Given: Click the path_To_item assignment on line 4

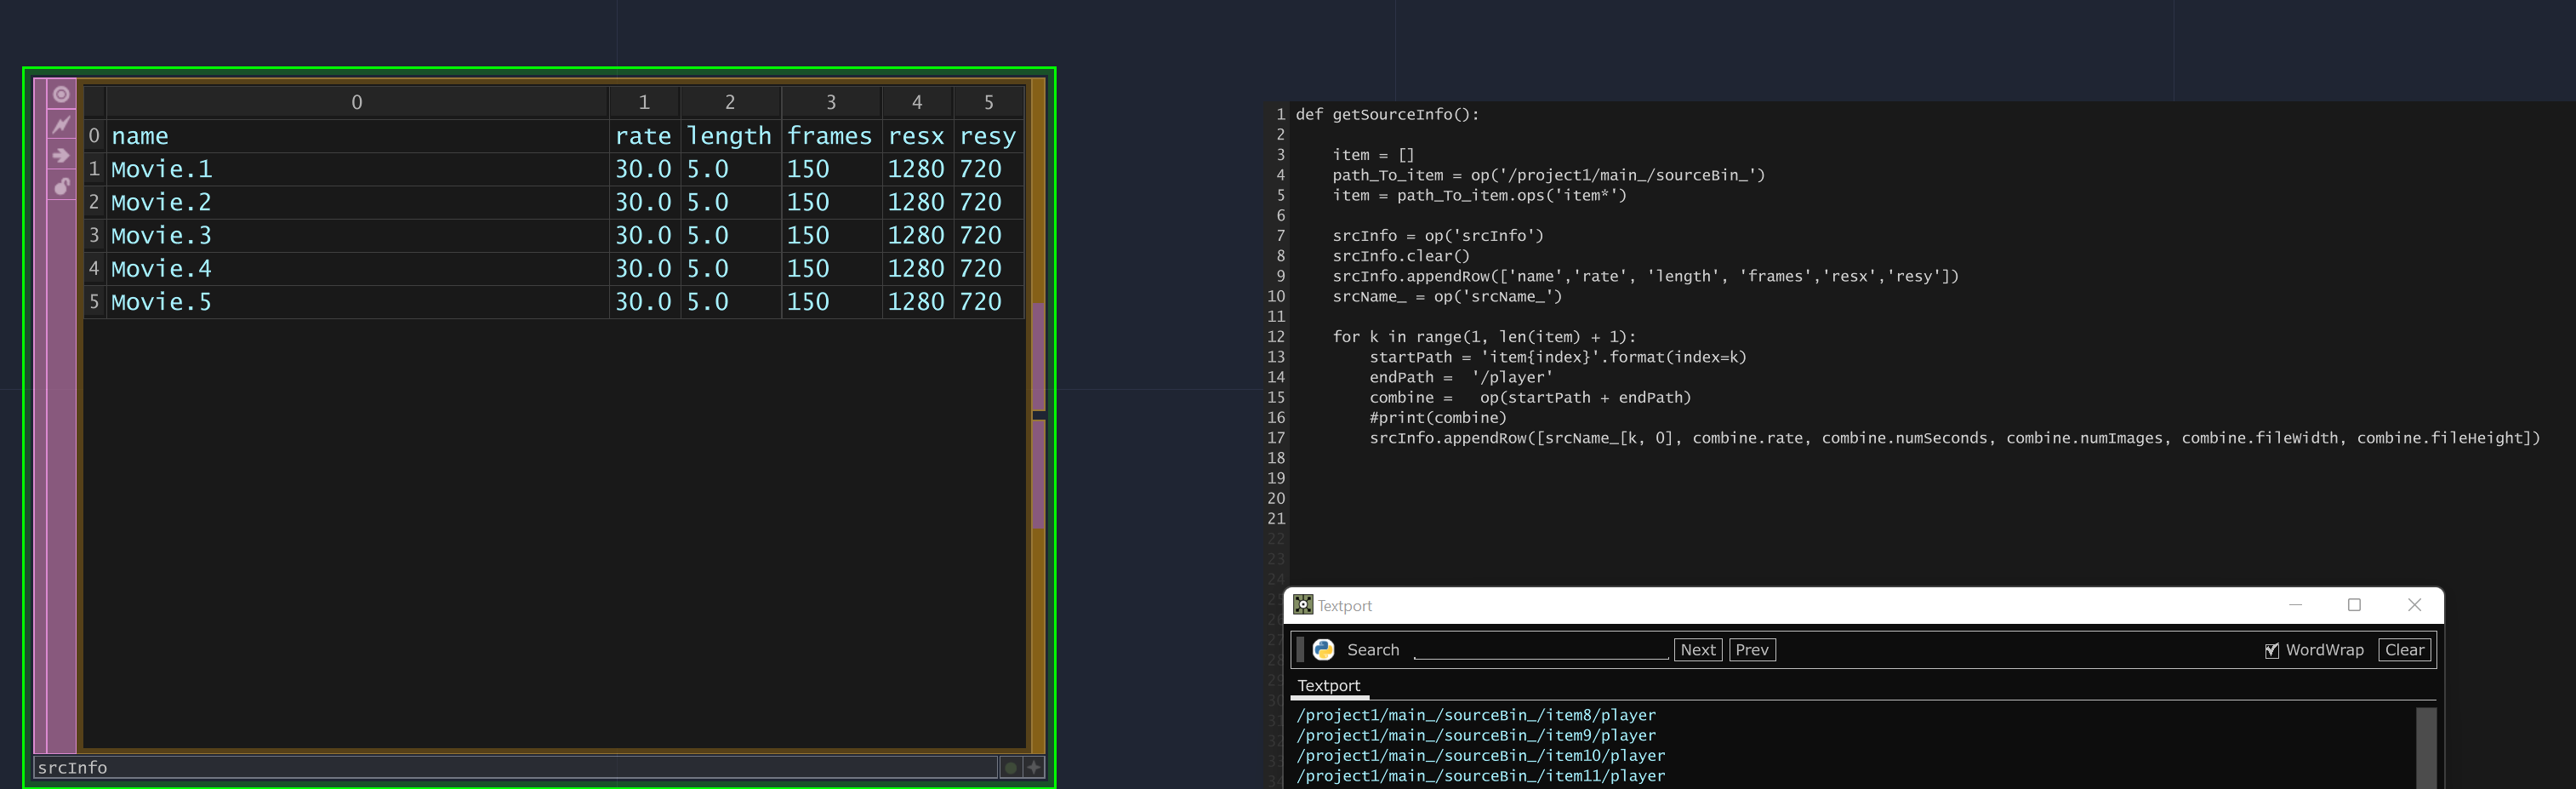Looking at the screenshot, I should coord(1548,175).
